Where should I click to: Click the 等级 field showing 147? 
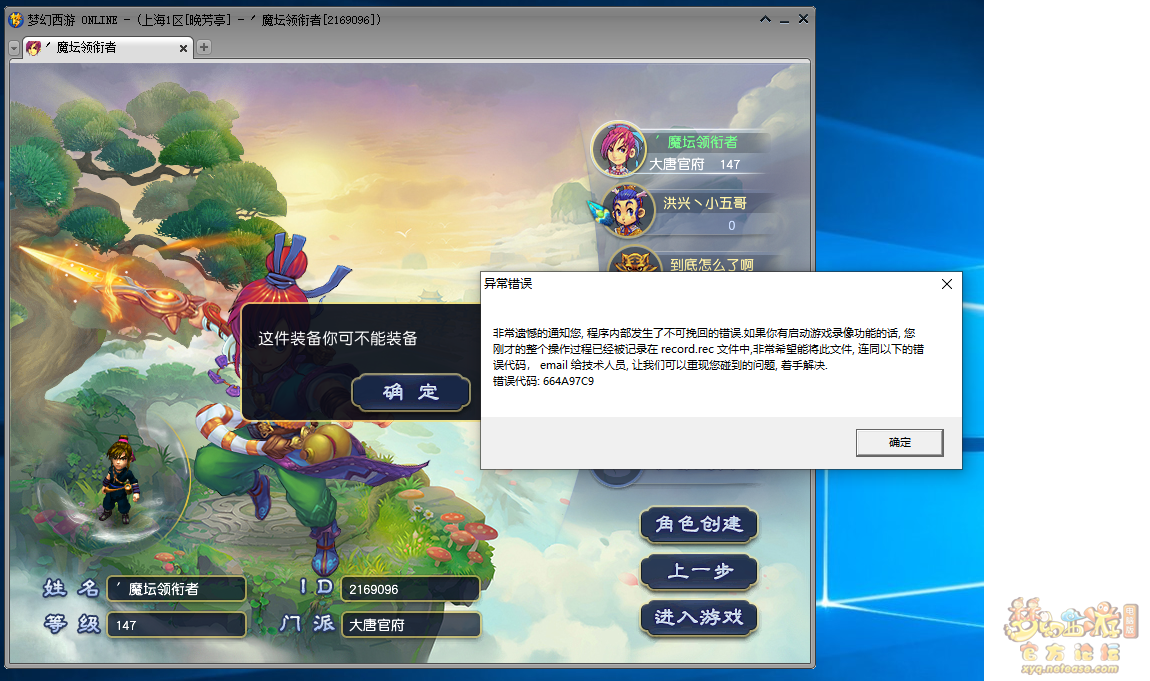[x=176, y=625]
